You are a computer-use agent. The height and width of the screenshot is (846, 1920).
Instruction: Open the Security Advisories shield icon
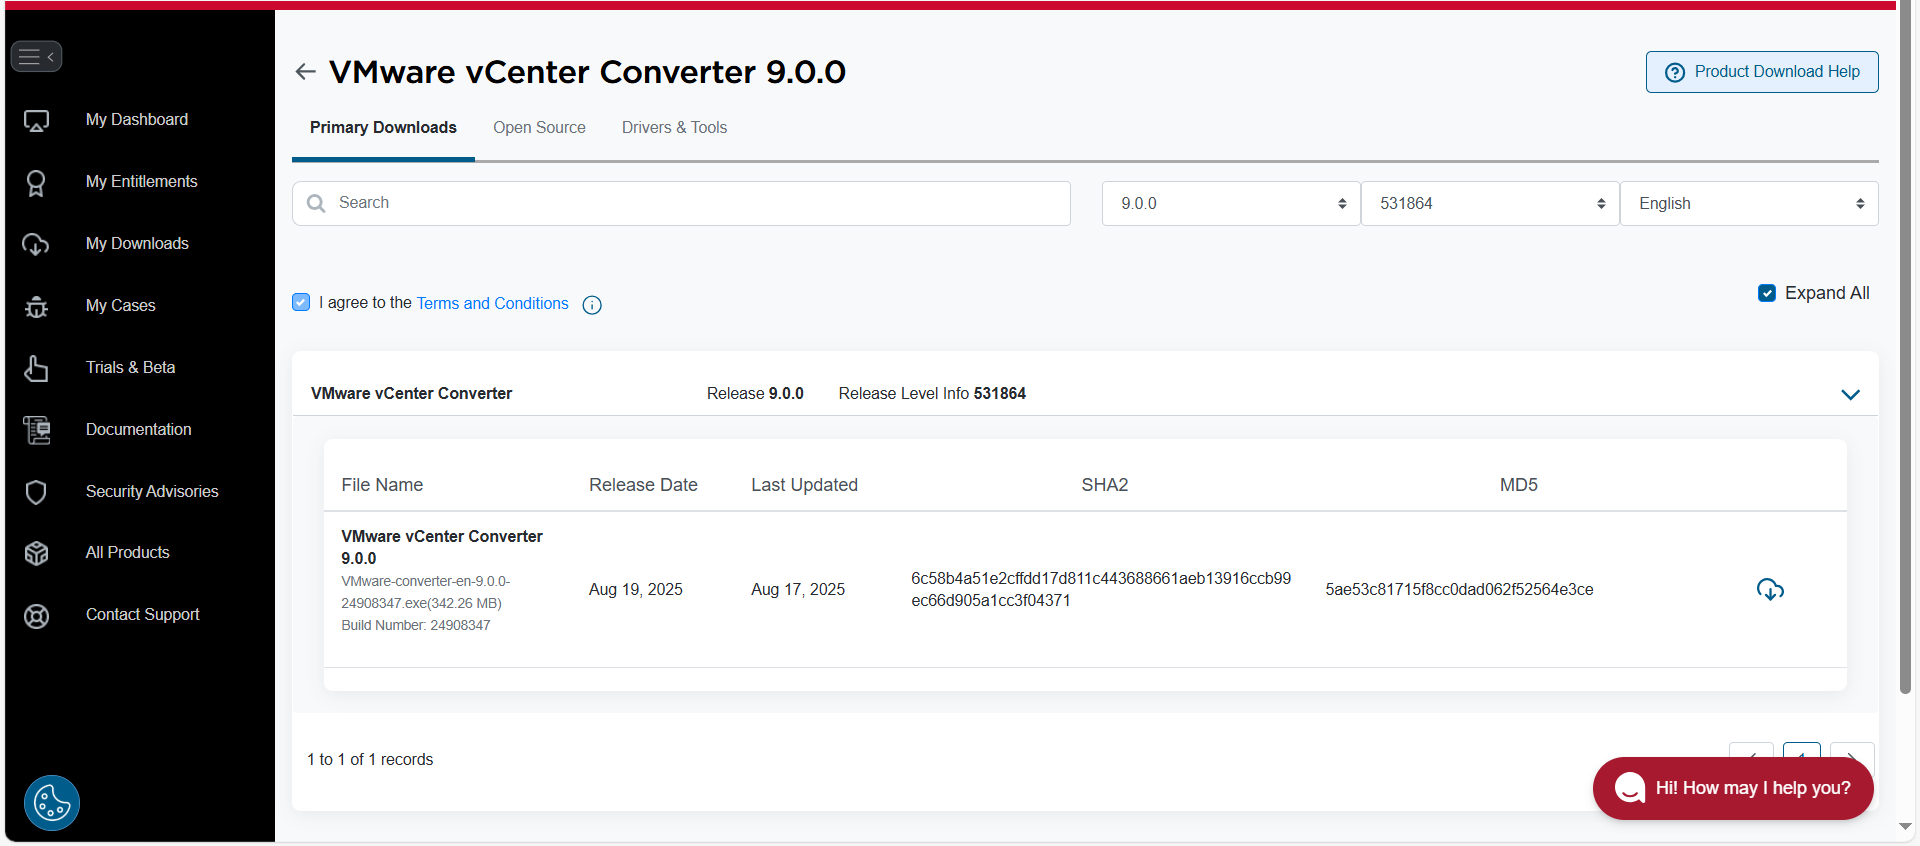[x=36, y=492]
